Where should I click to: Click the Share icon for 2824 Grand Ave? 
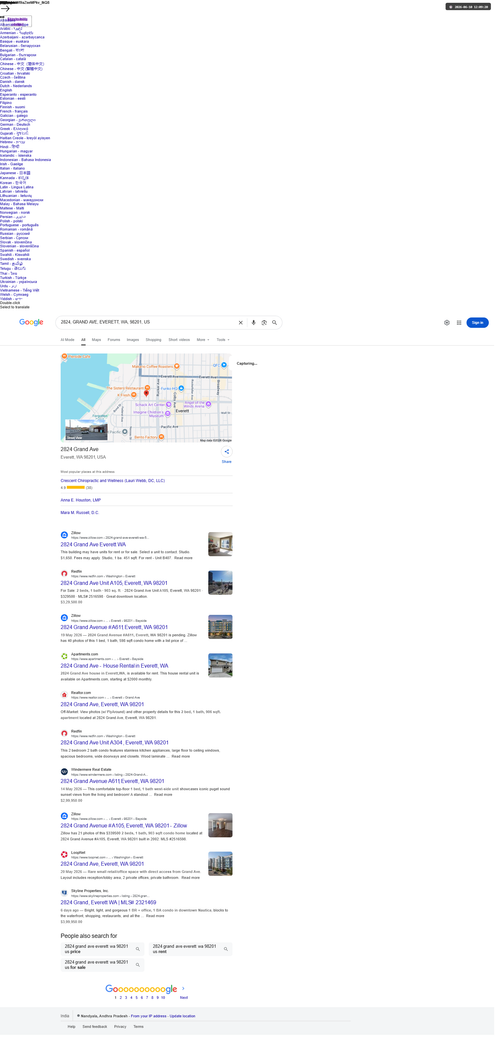pyautogui.click(x=227, y=452)
